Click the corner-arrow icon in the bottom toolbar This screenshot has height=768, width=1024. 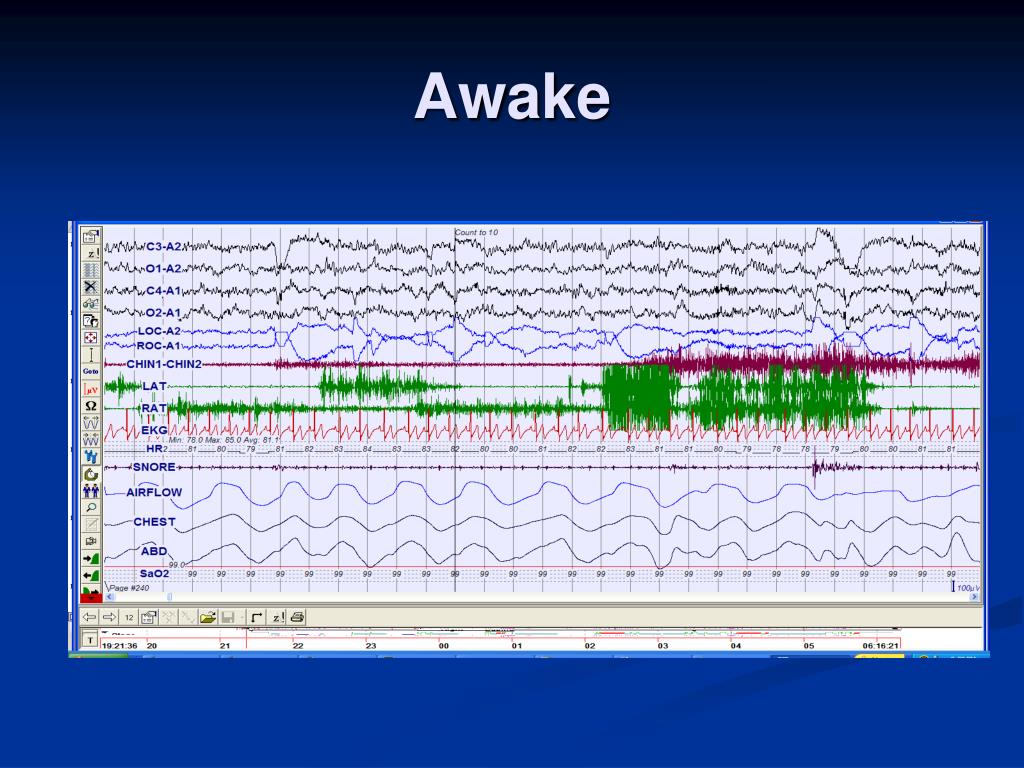[x=257, y=617]
